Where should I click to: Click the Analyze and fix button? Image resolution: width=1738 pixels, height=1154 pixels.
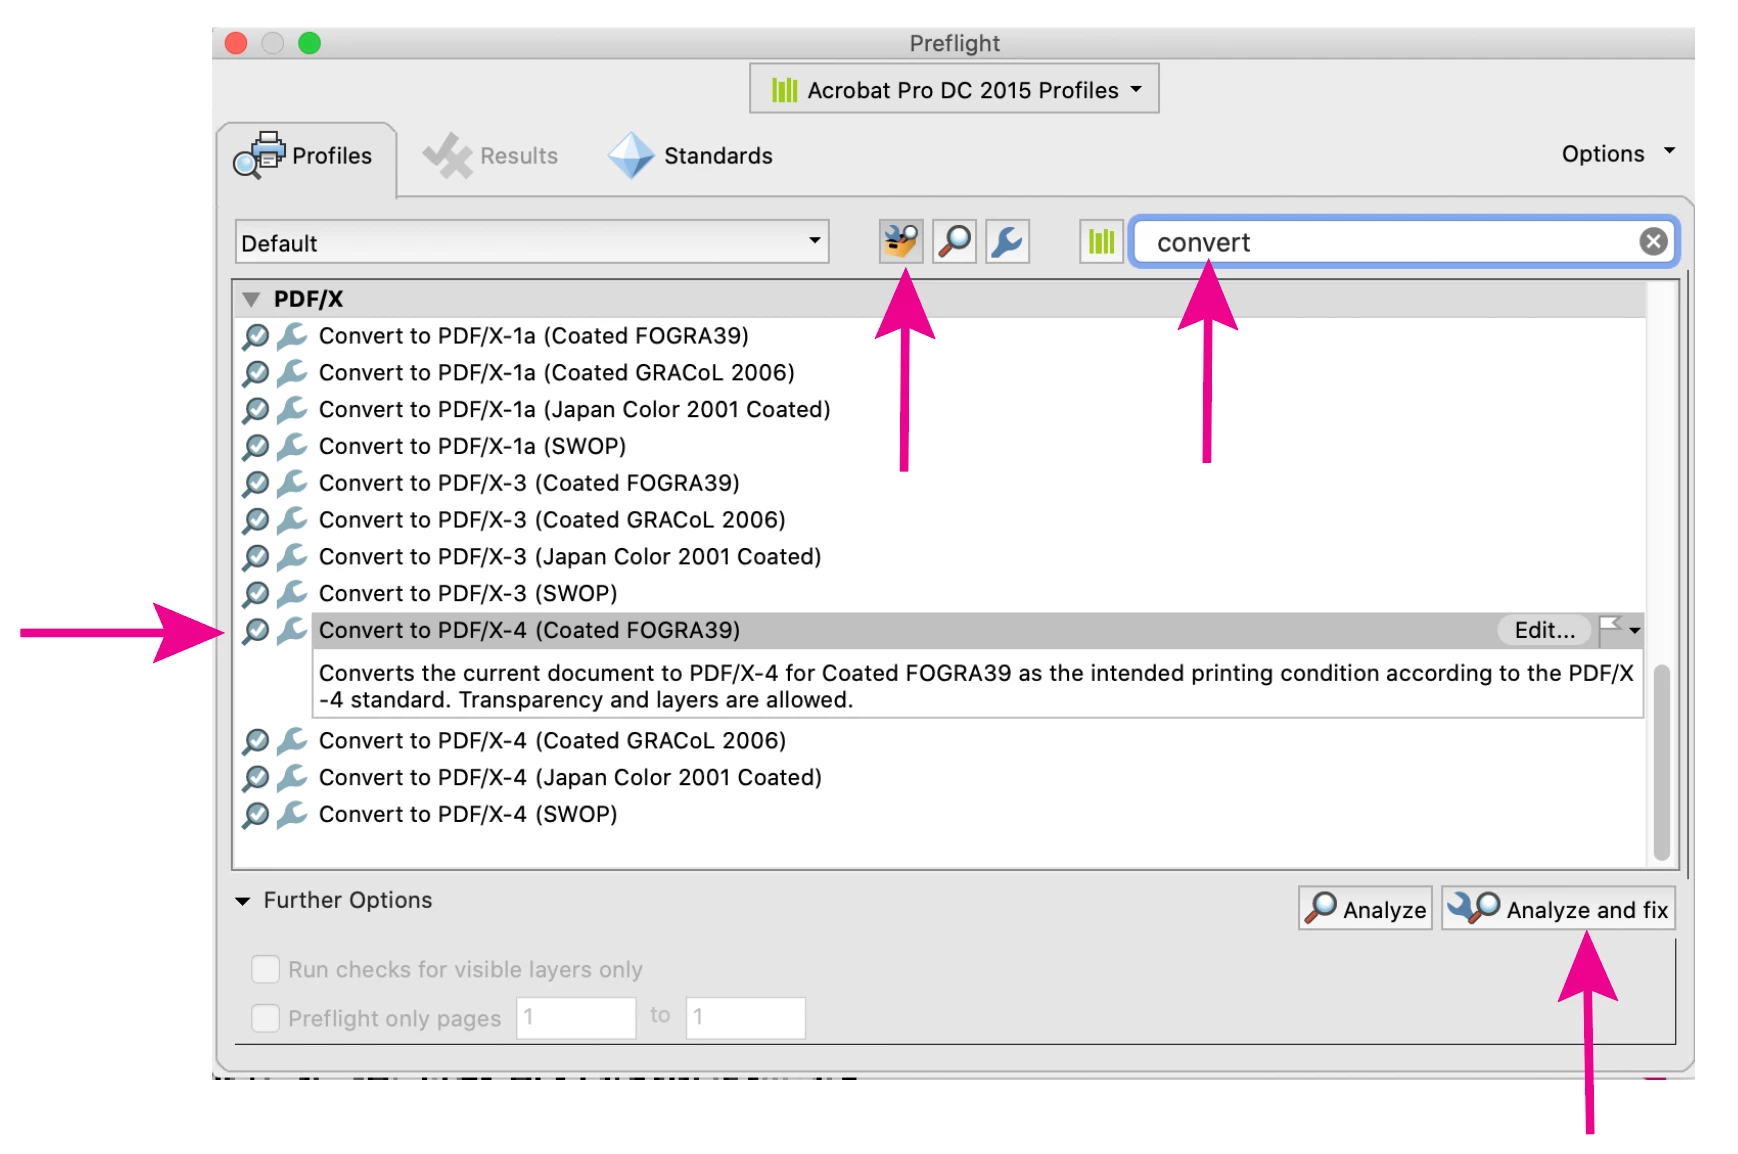[1558, 909]
